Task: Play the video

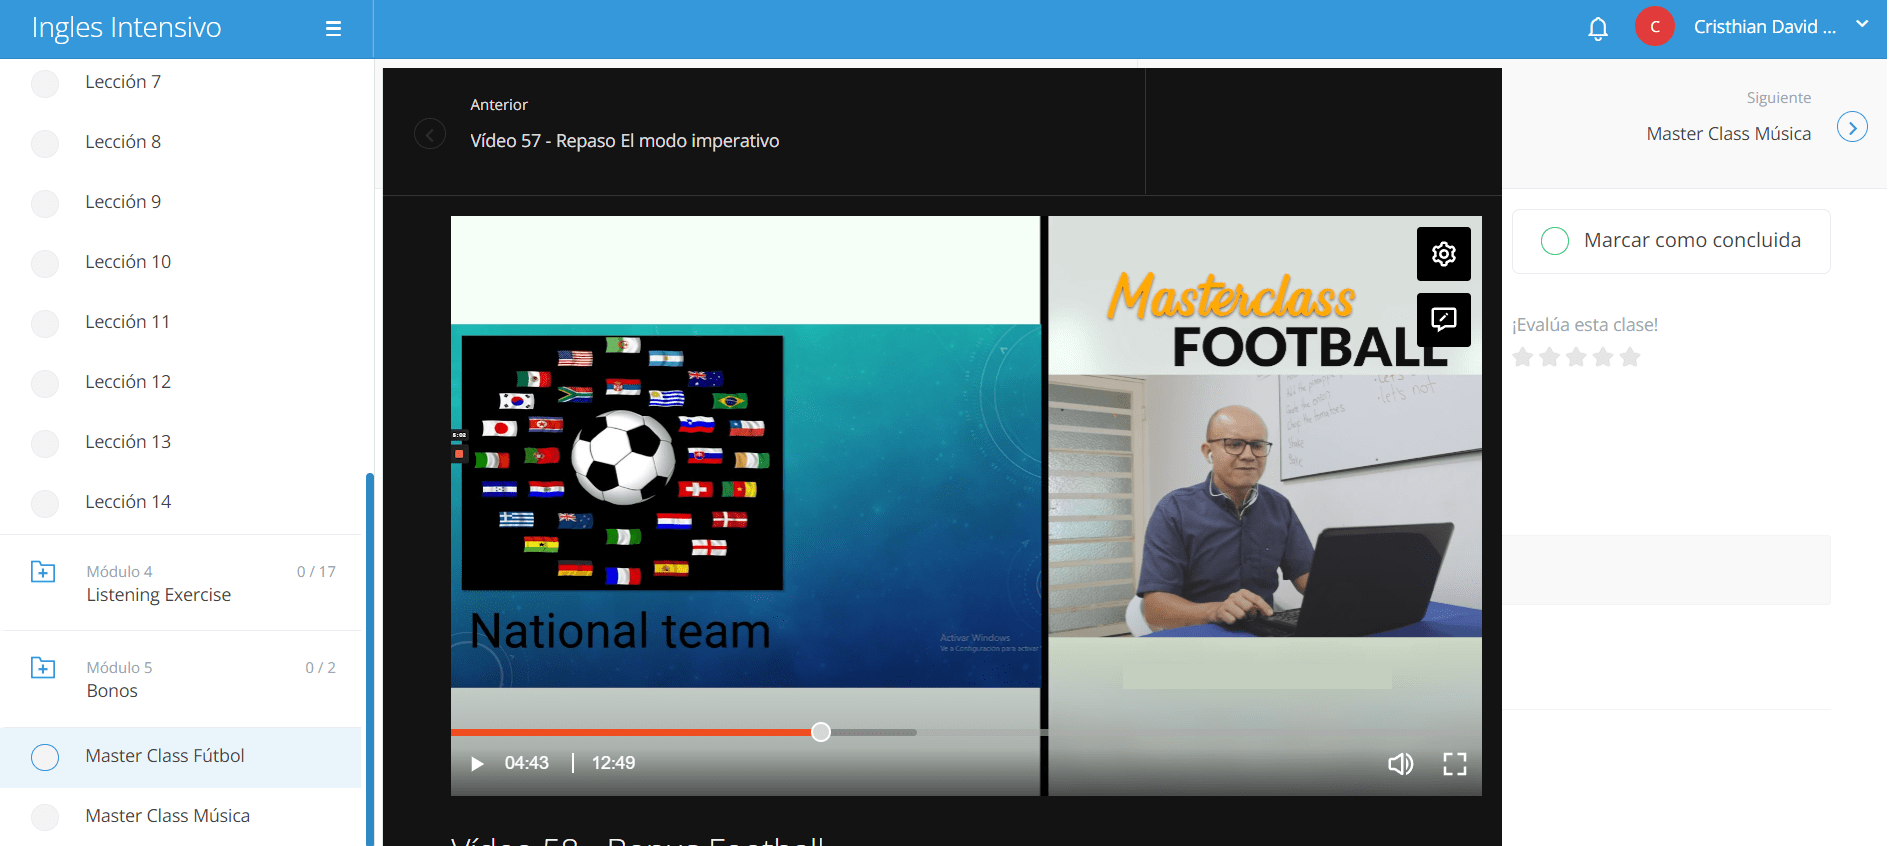Action: pos(477,764)
